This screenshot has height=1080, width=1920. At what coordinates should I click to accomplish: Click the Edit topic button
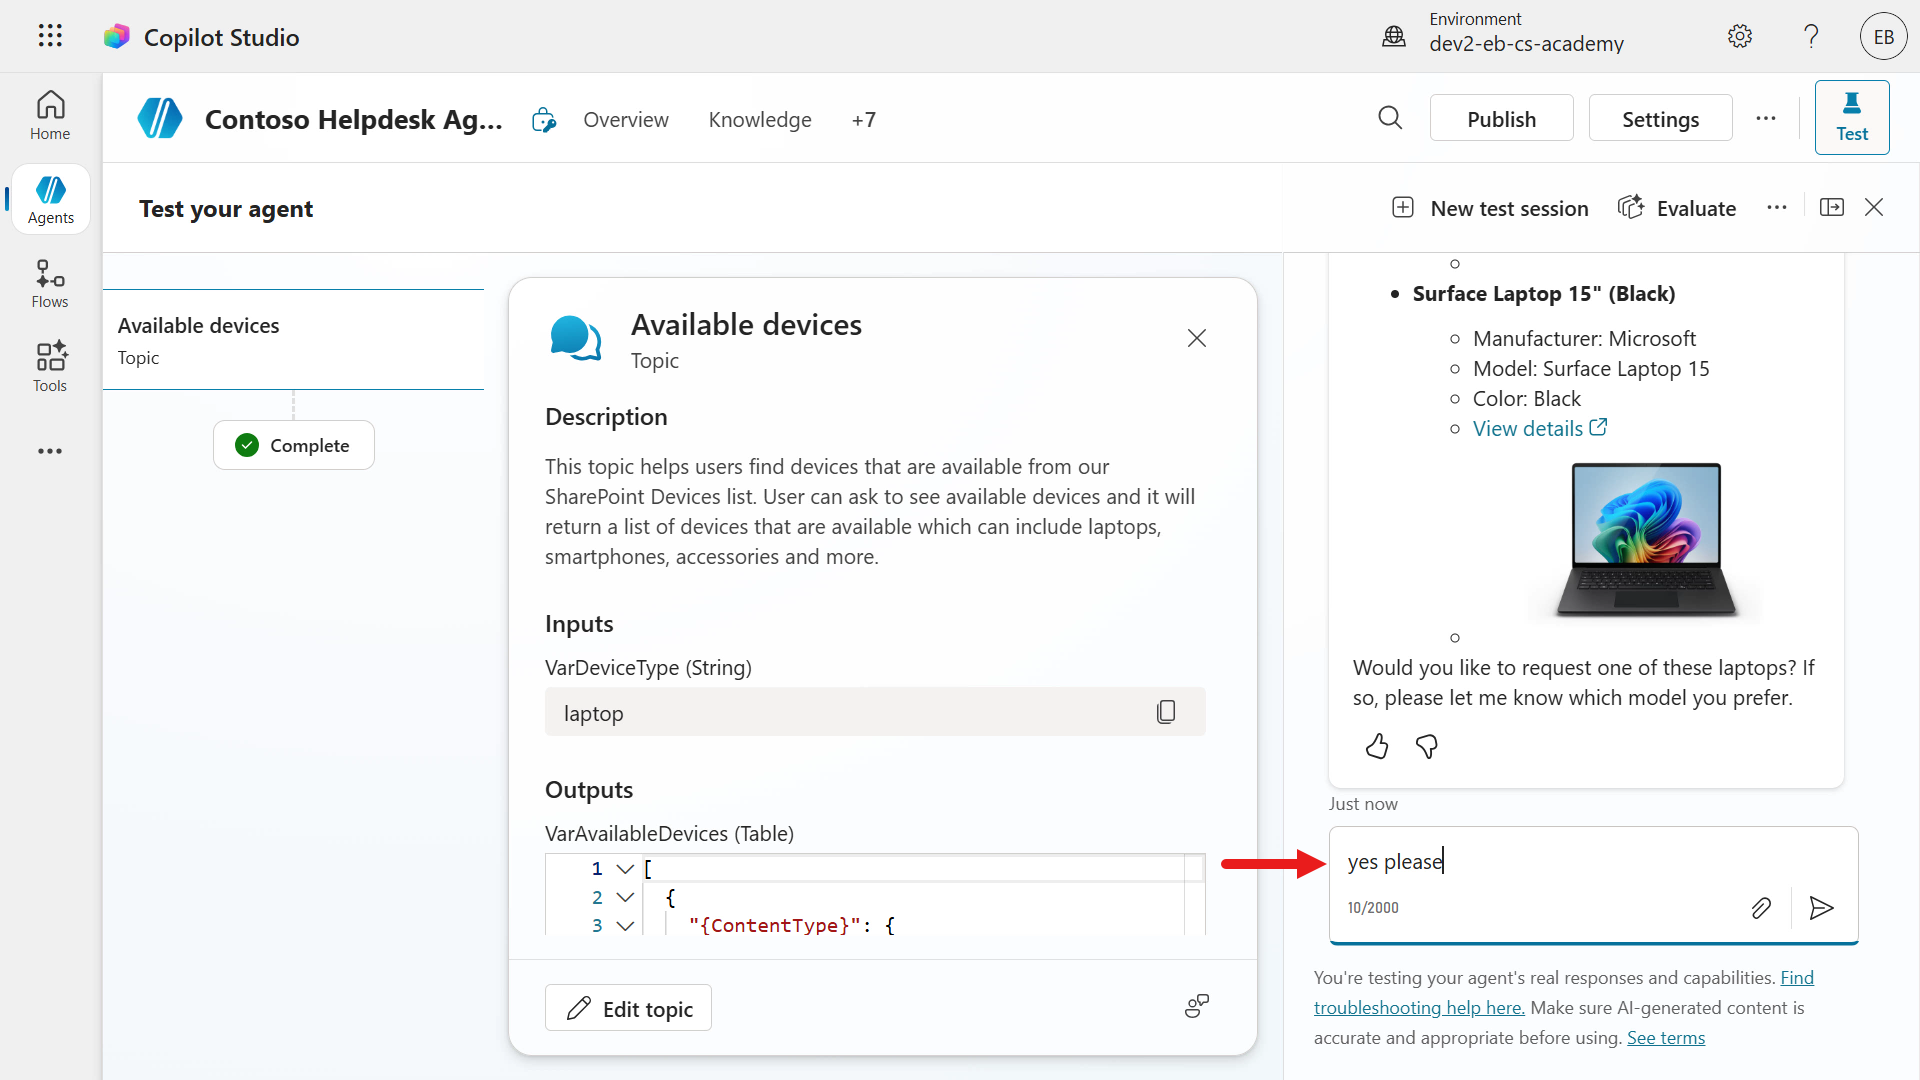point(628,1008)
